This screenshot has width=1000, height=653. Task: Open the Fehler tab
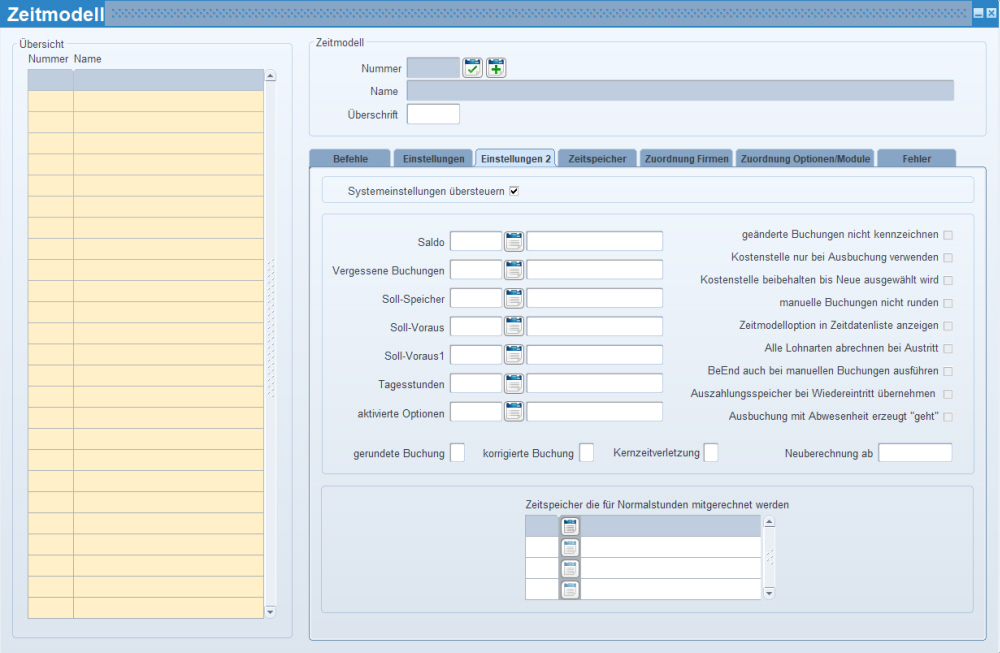(x=916, y=158)
